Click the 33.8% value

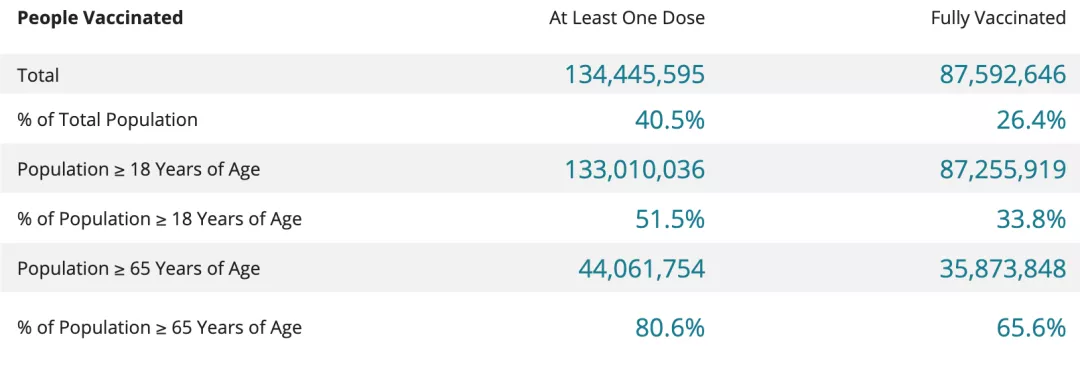coord(1031,219)
